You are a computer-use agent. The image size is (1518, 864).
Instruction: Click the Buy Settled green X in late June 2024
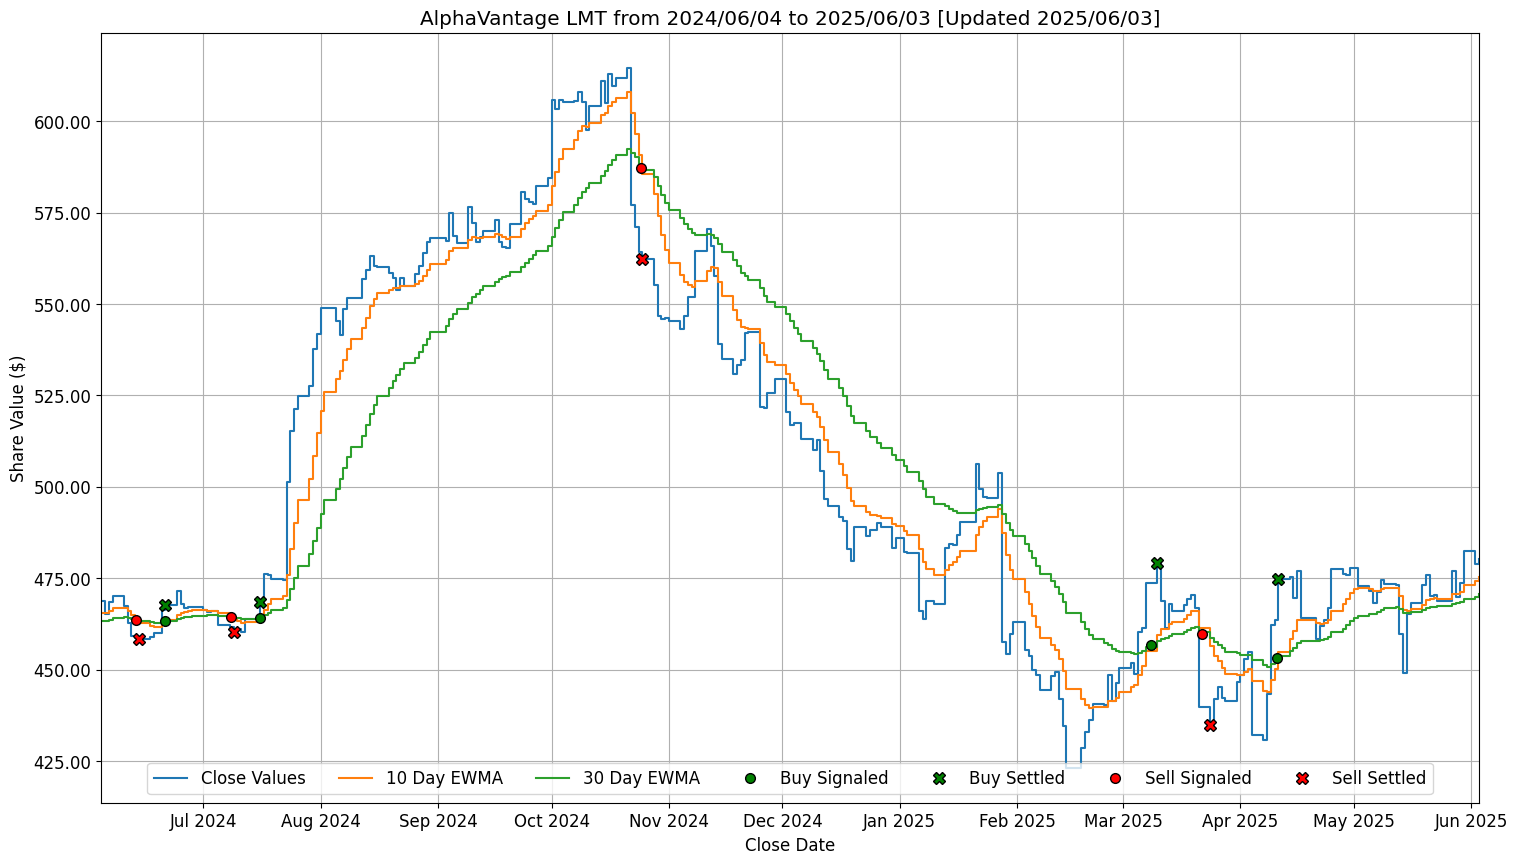(165, 606)
